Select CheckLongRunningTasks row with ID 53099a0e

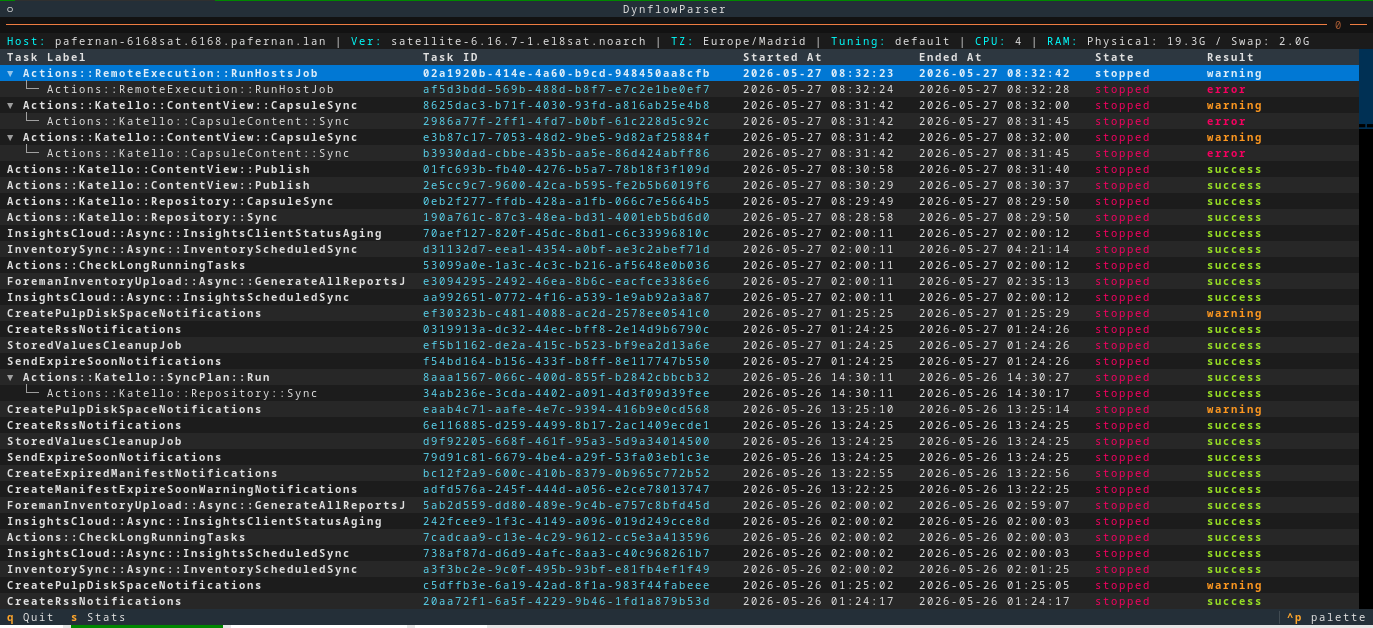click(x=680, y=265)
